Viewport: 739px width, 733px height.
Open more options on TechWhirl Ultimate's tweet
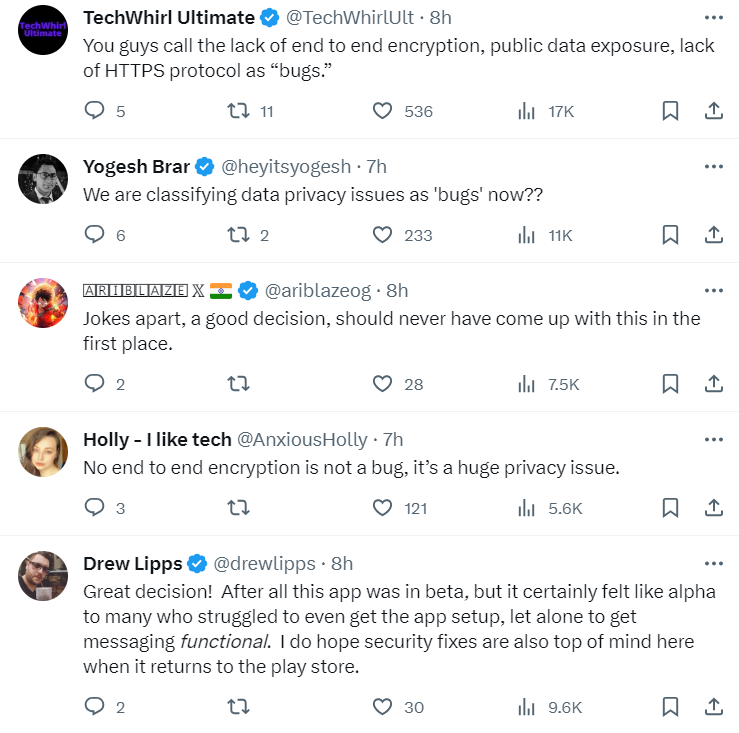tap(713, 18)
